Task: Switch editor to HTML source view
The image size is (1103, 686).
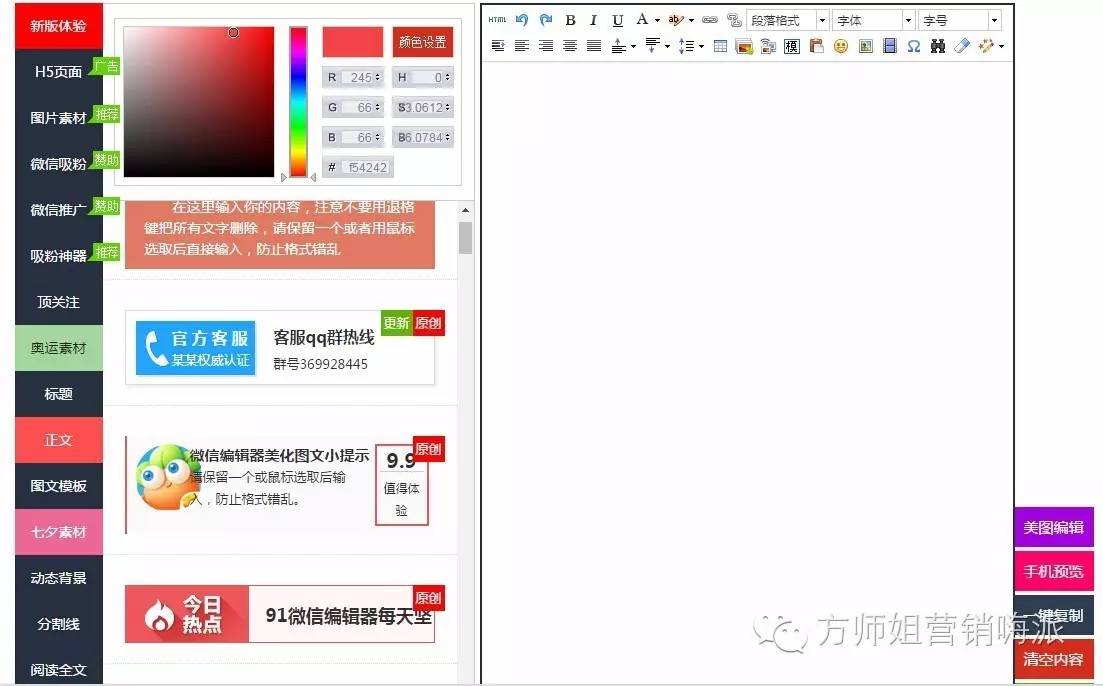Action: 496,20
